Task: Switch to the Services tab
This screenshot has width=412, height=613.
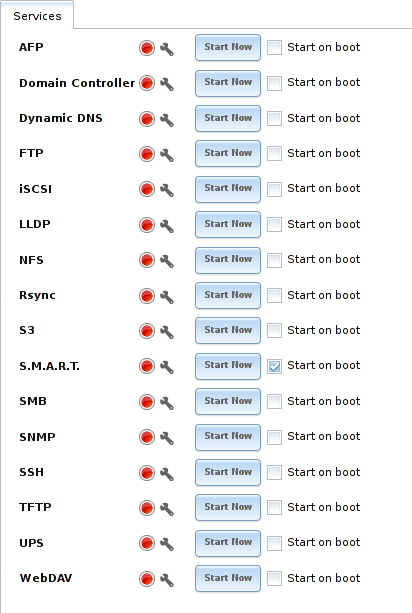Action: 37,16
